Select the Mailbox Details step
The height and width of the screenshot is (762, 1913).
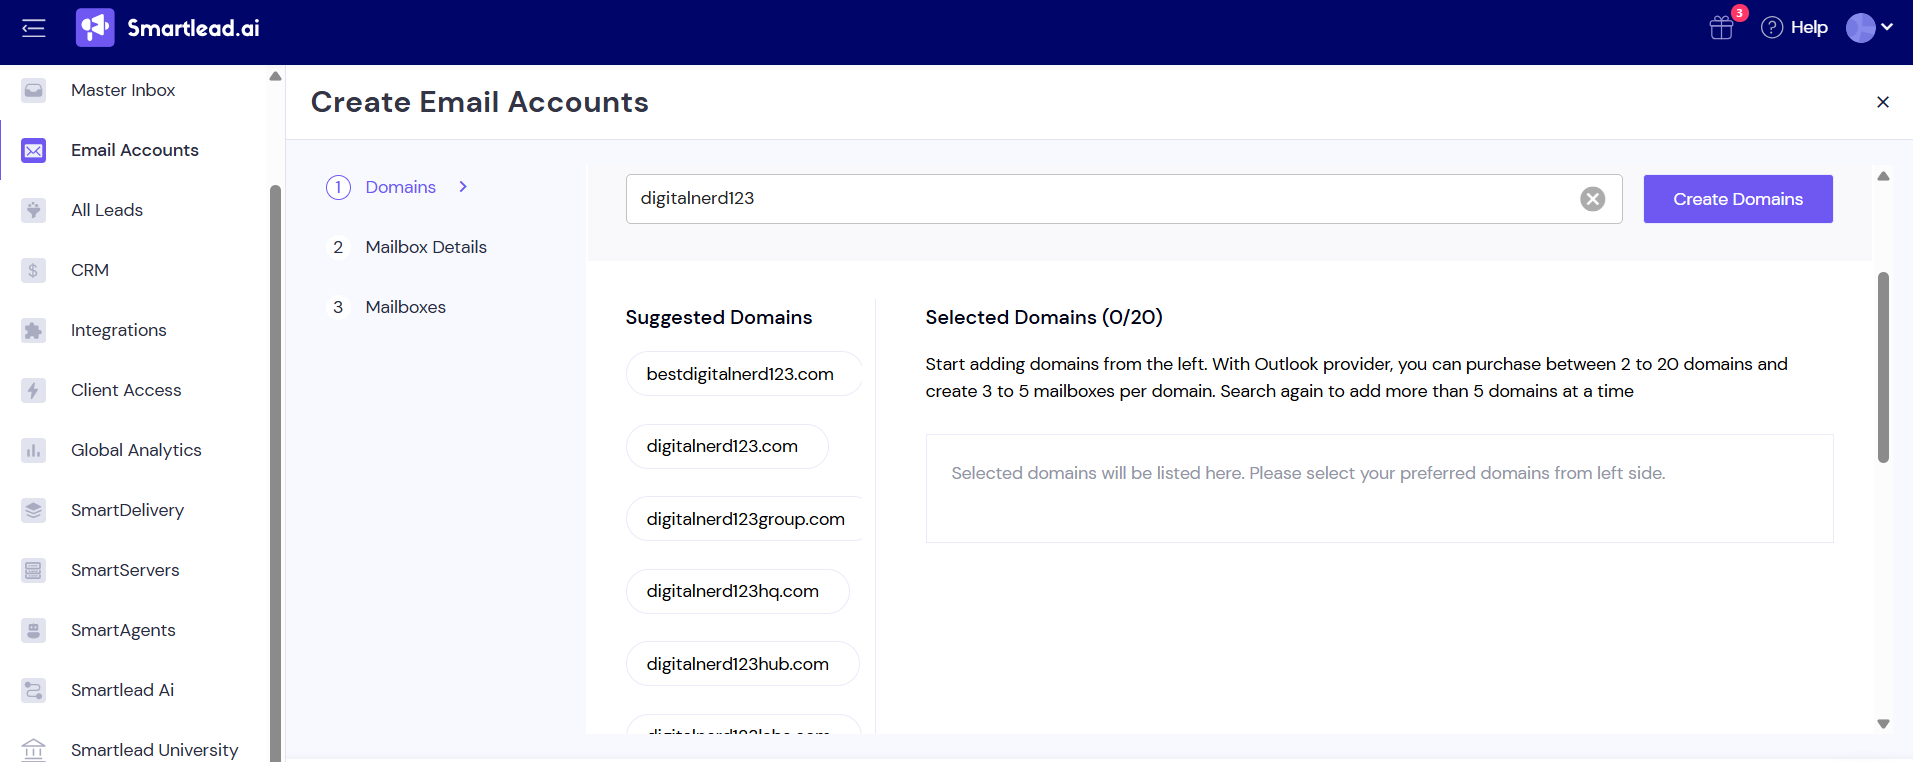pyautogui.click(x=426, y=247)
